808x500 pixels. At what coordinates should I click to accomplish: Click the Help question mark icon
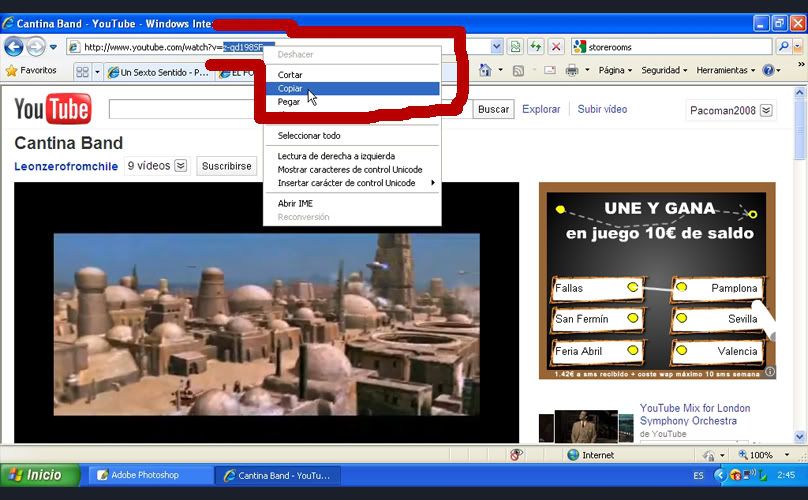point(768,70)
